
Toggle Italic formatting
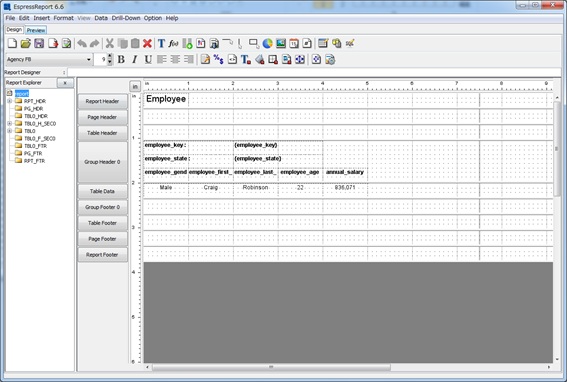tap(135, 59)
